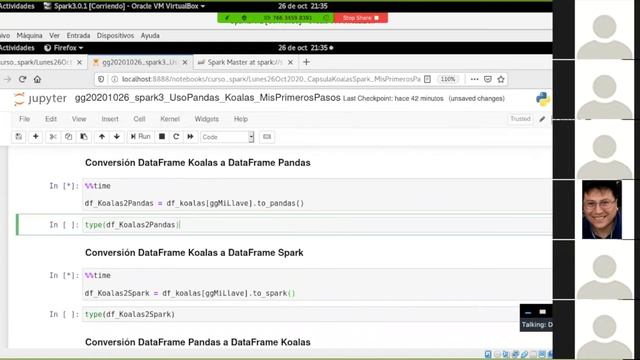The image size is (640, 360).
Task: Open page actions three-dot menu
Action: pyautogui.click(x=474, y=79)
